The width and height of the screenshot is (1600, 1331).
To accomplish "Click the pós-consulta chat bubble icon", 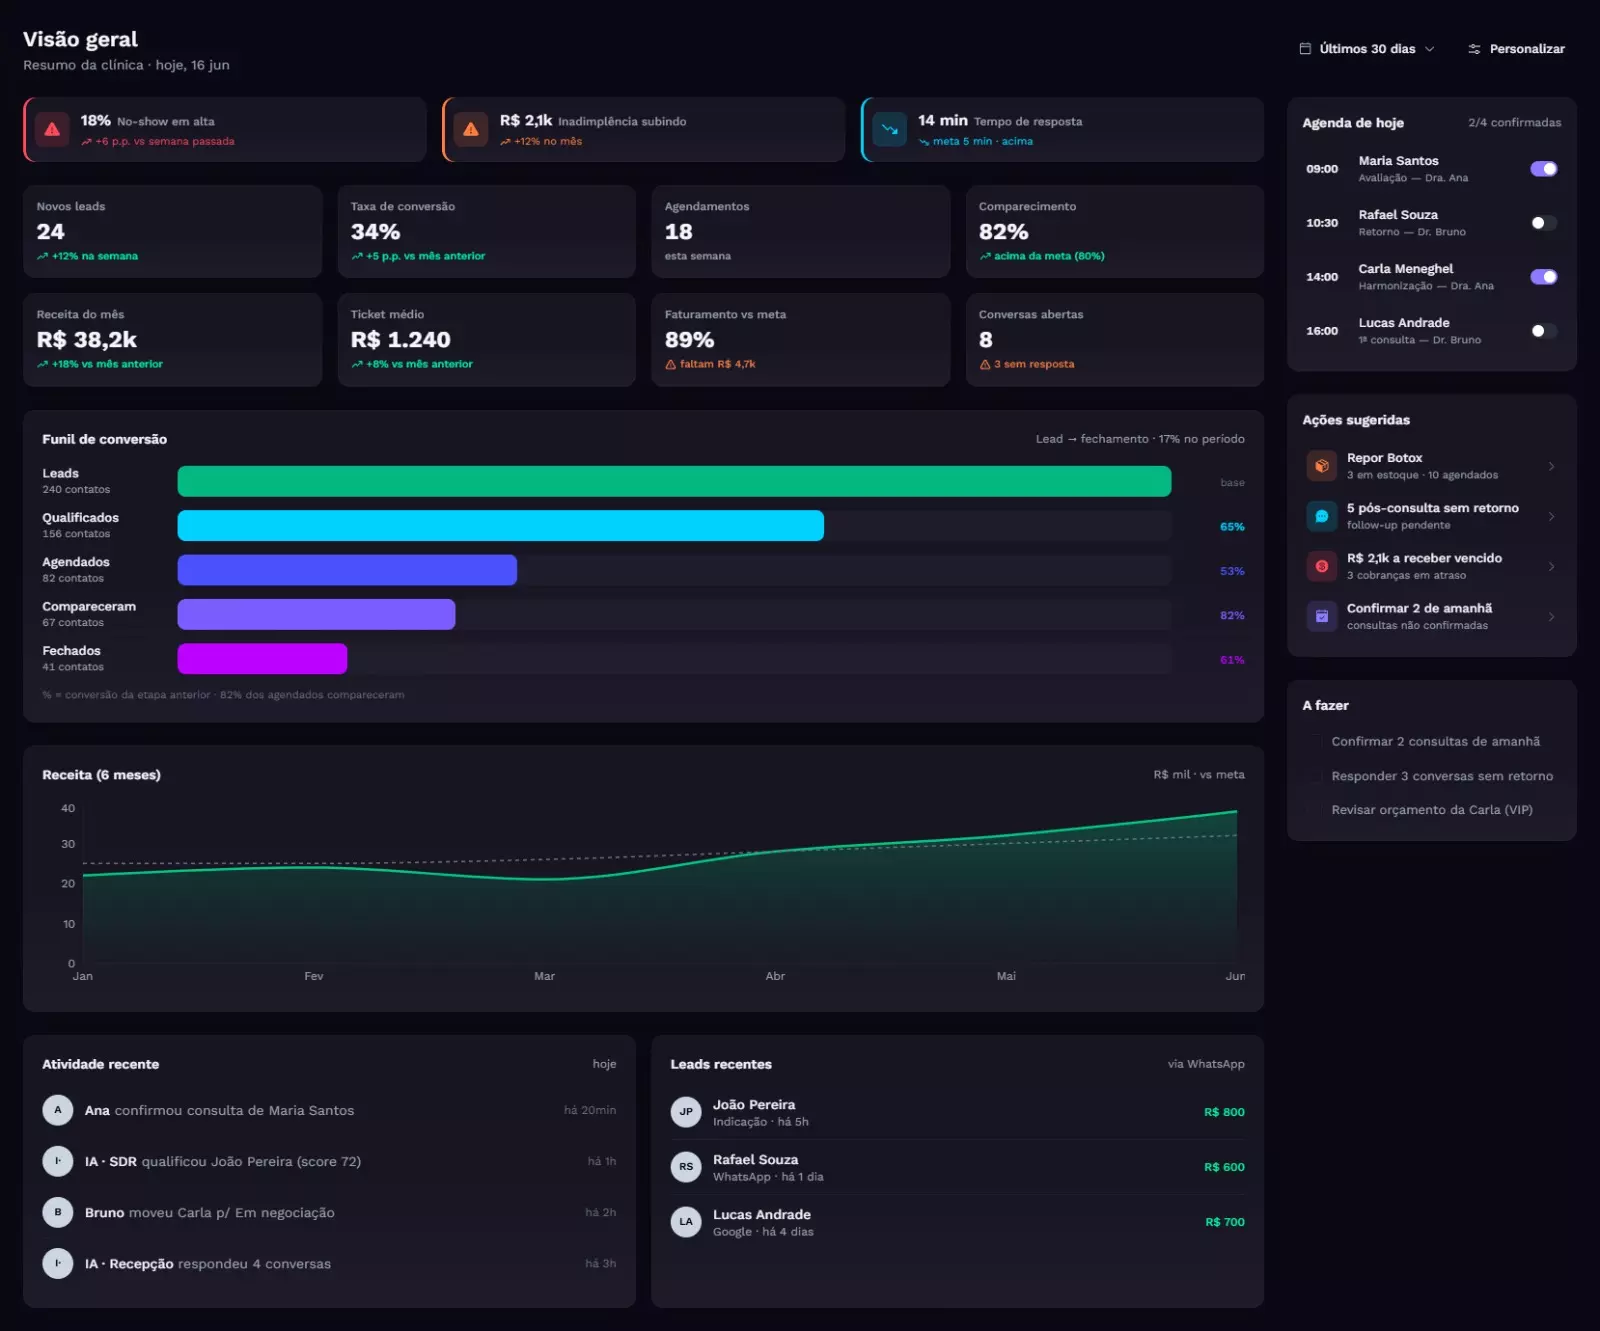I will (1322, 516).
